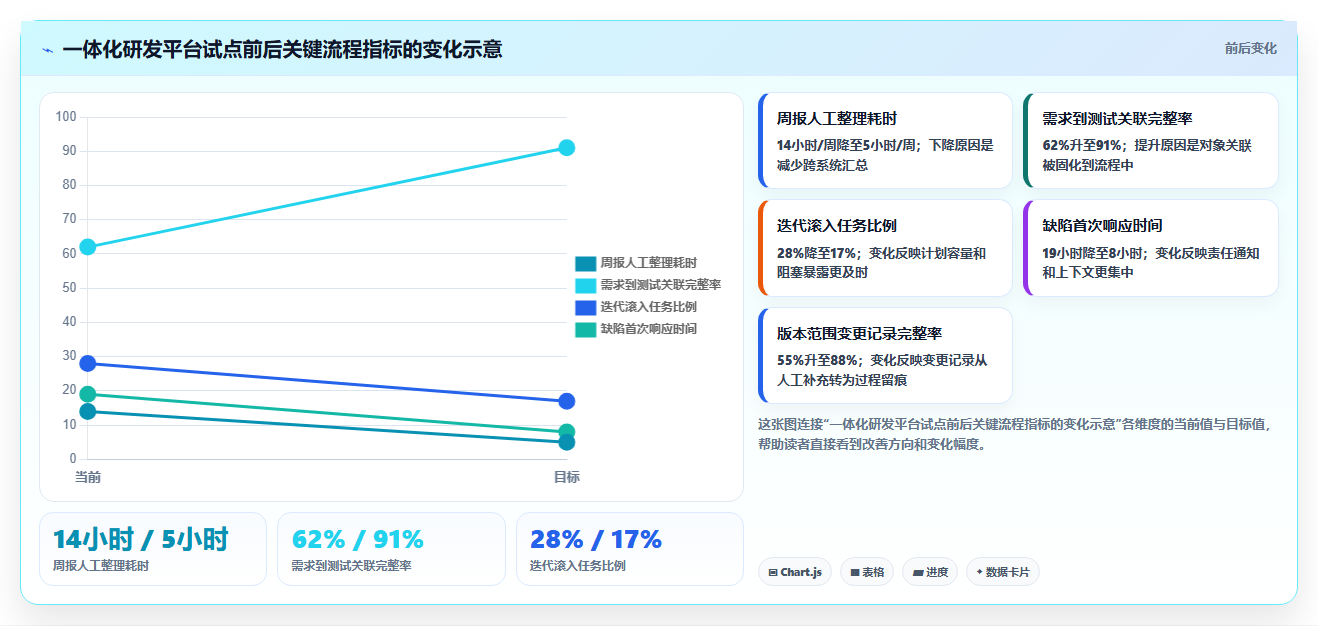Select the 数据卡片 tag chip
1318x626 pixels.
[1003, 572]
